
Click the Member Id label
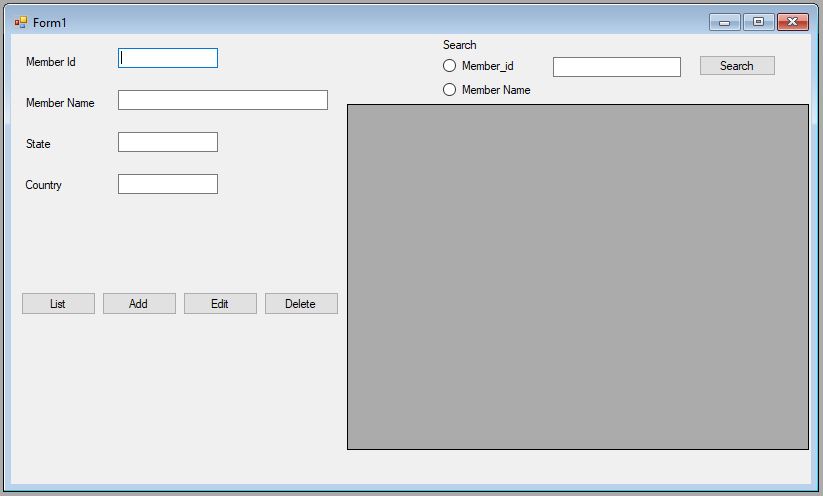click(51, 62)
